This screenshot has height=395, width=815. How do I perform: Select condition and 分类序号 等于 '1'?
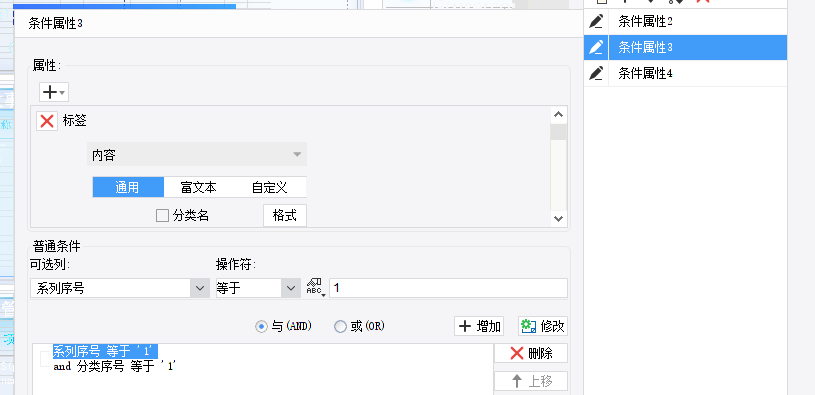pos(115,366)
